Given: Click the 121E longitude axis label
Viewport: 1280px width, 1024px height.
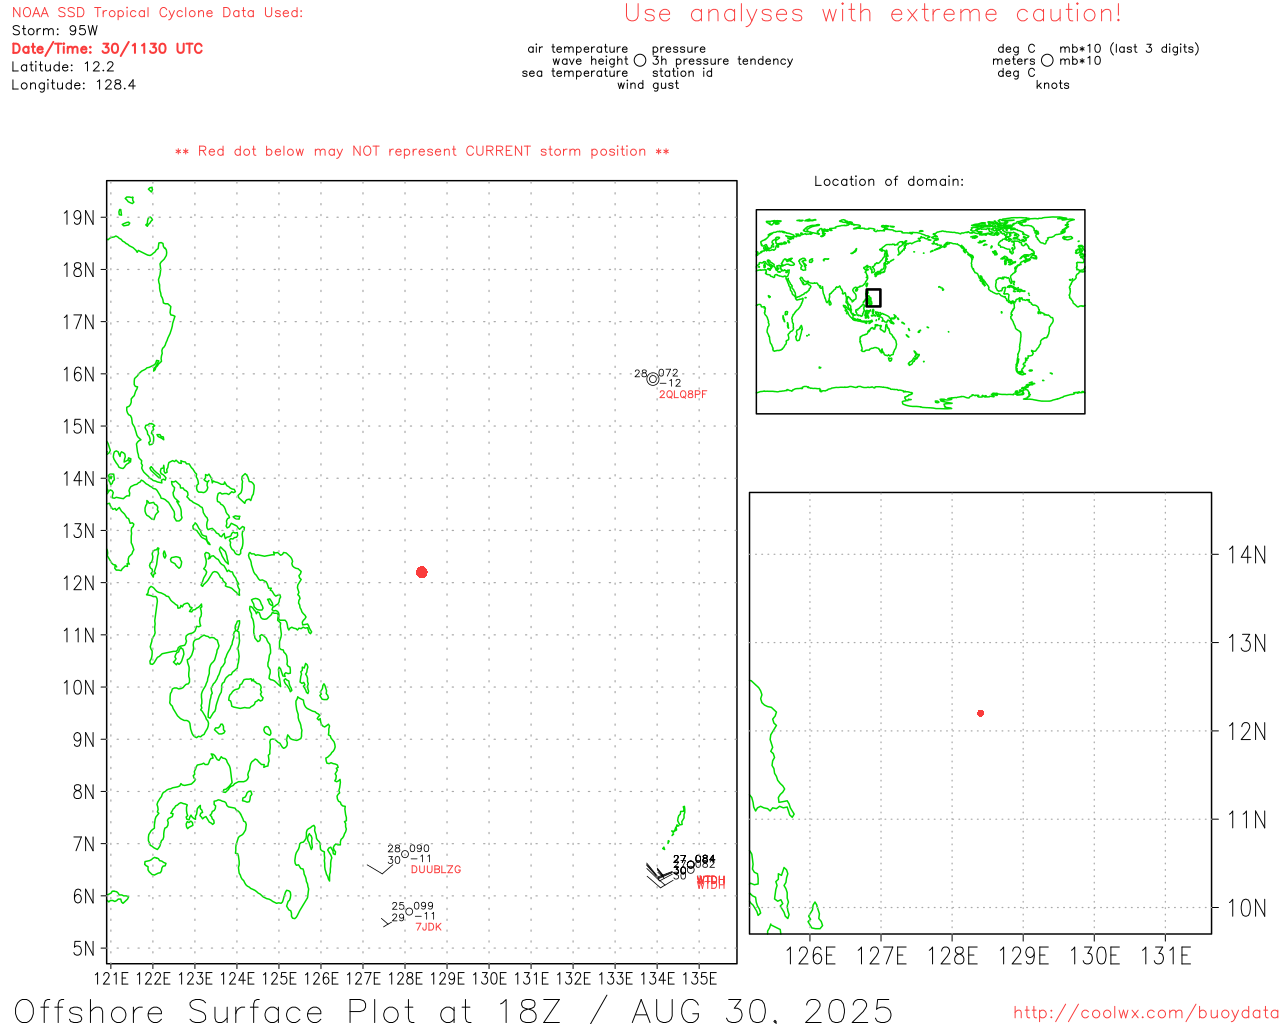Looking at the screenshot, I should click(111, 978).
